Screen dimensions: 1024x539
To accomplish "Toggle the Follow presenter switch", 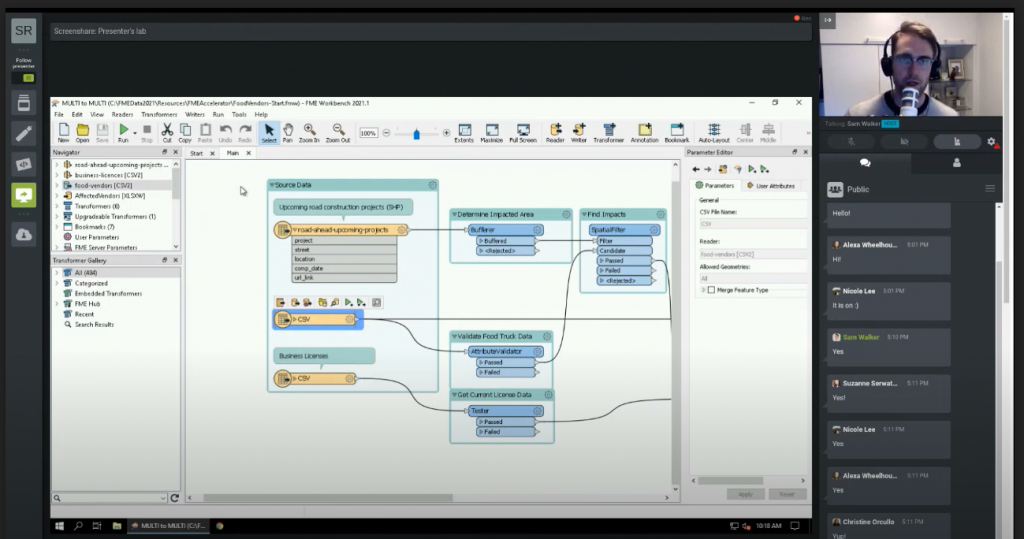I will [x=24, y=78].
